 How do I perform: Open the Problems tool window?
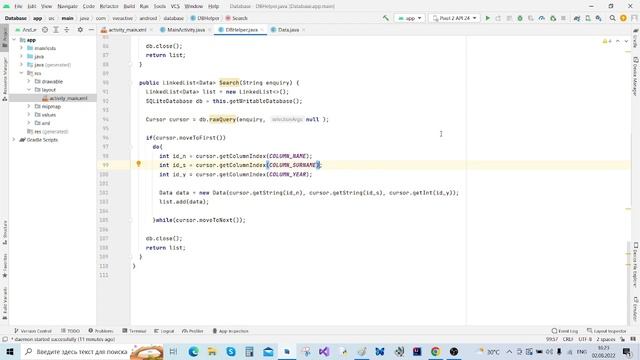point(101,331)
